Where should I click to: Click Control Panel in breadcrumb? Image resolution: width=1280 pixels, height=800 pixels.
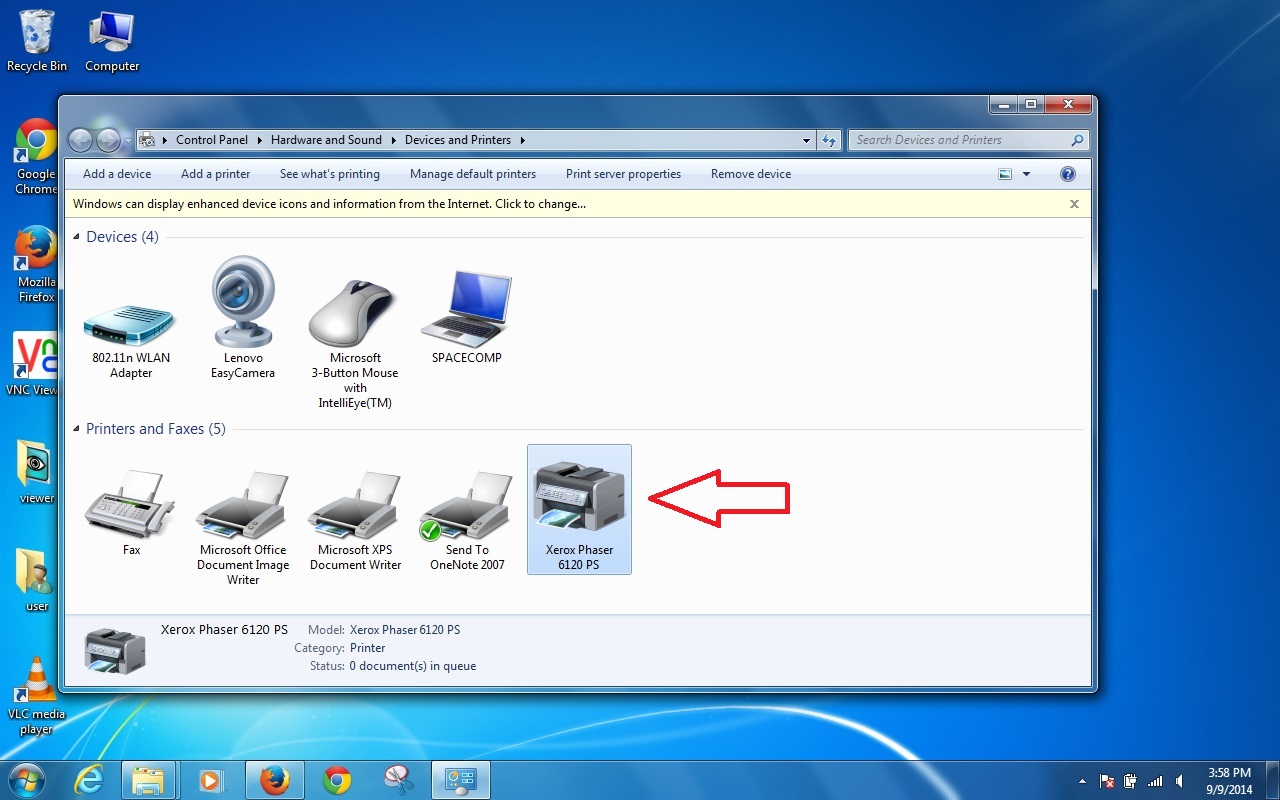tap(212, 140)
